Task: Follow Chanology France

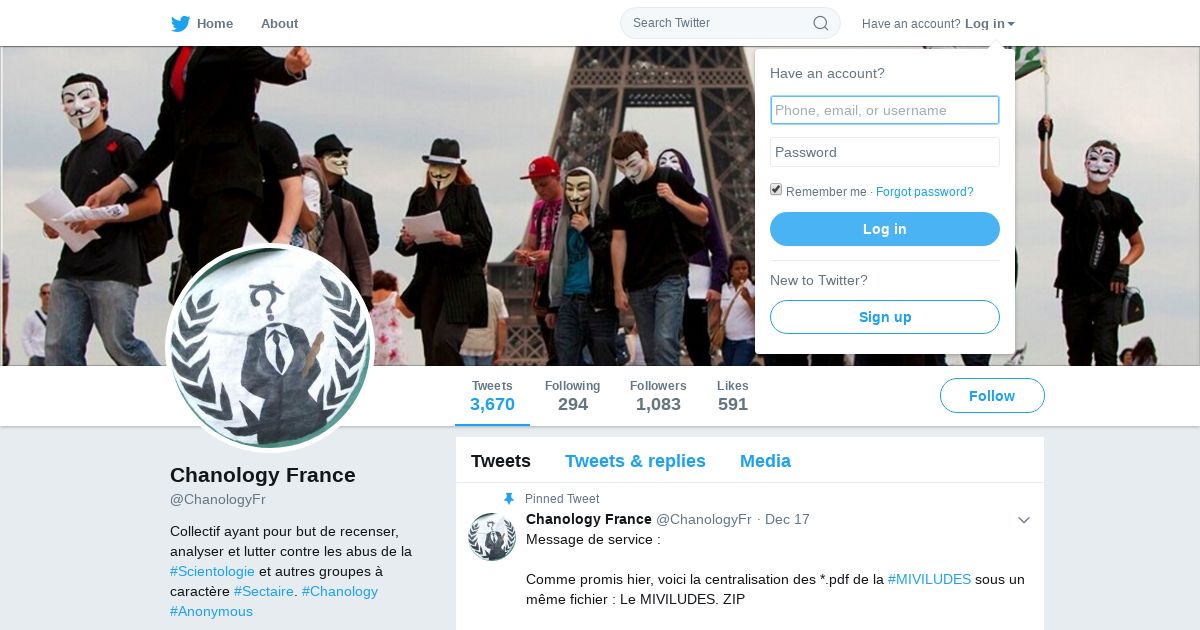Action: click(992, 396)
